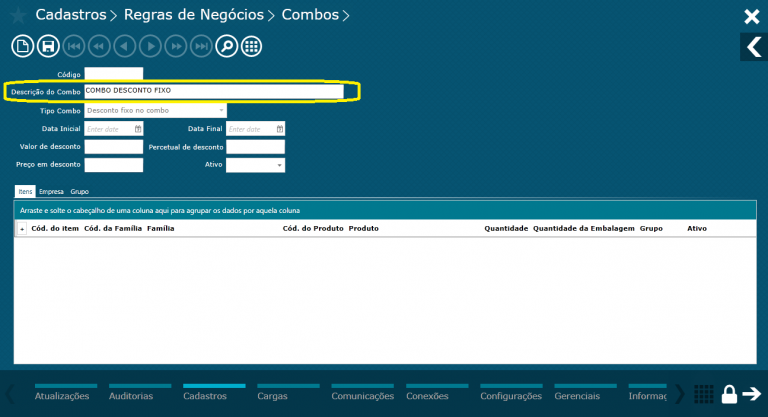Switch to the Empresa tab
The width and height of the screenshot is (768, 417).
(51, 192)
